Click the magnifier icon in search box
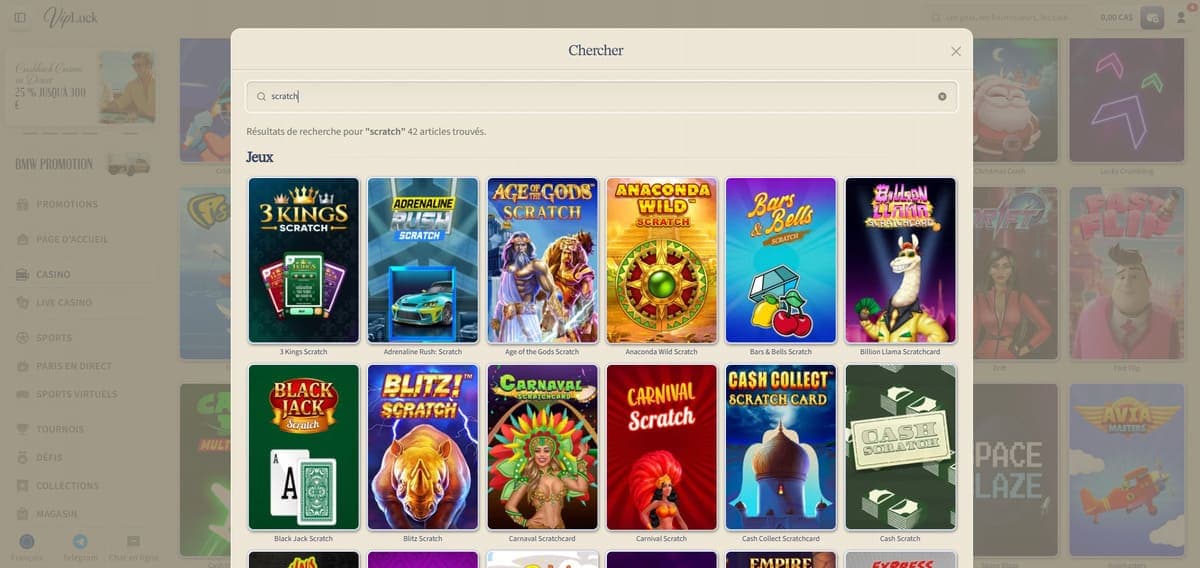Viewport: 1200px width, 568px height. [x=261, y=97]
